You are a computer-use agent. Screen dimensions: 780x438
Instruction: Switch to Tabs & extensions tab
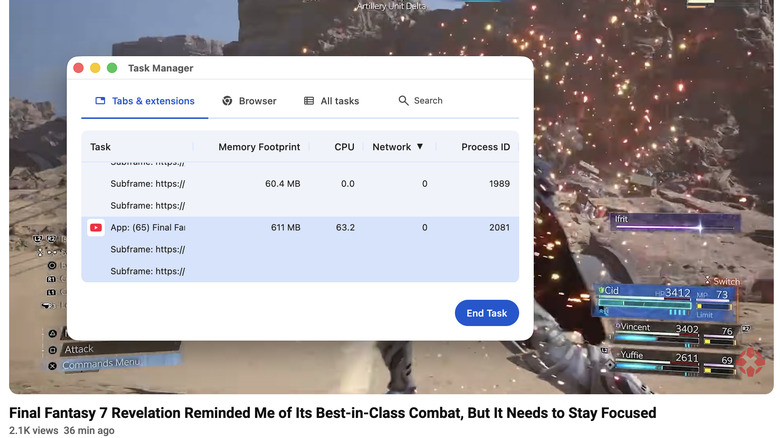click(144, 101)
